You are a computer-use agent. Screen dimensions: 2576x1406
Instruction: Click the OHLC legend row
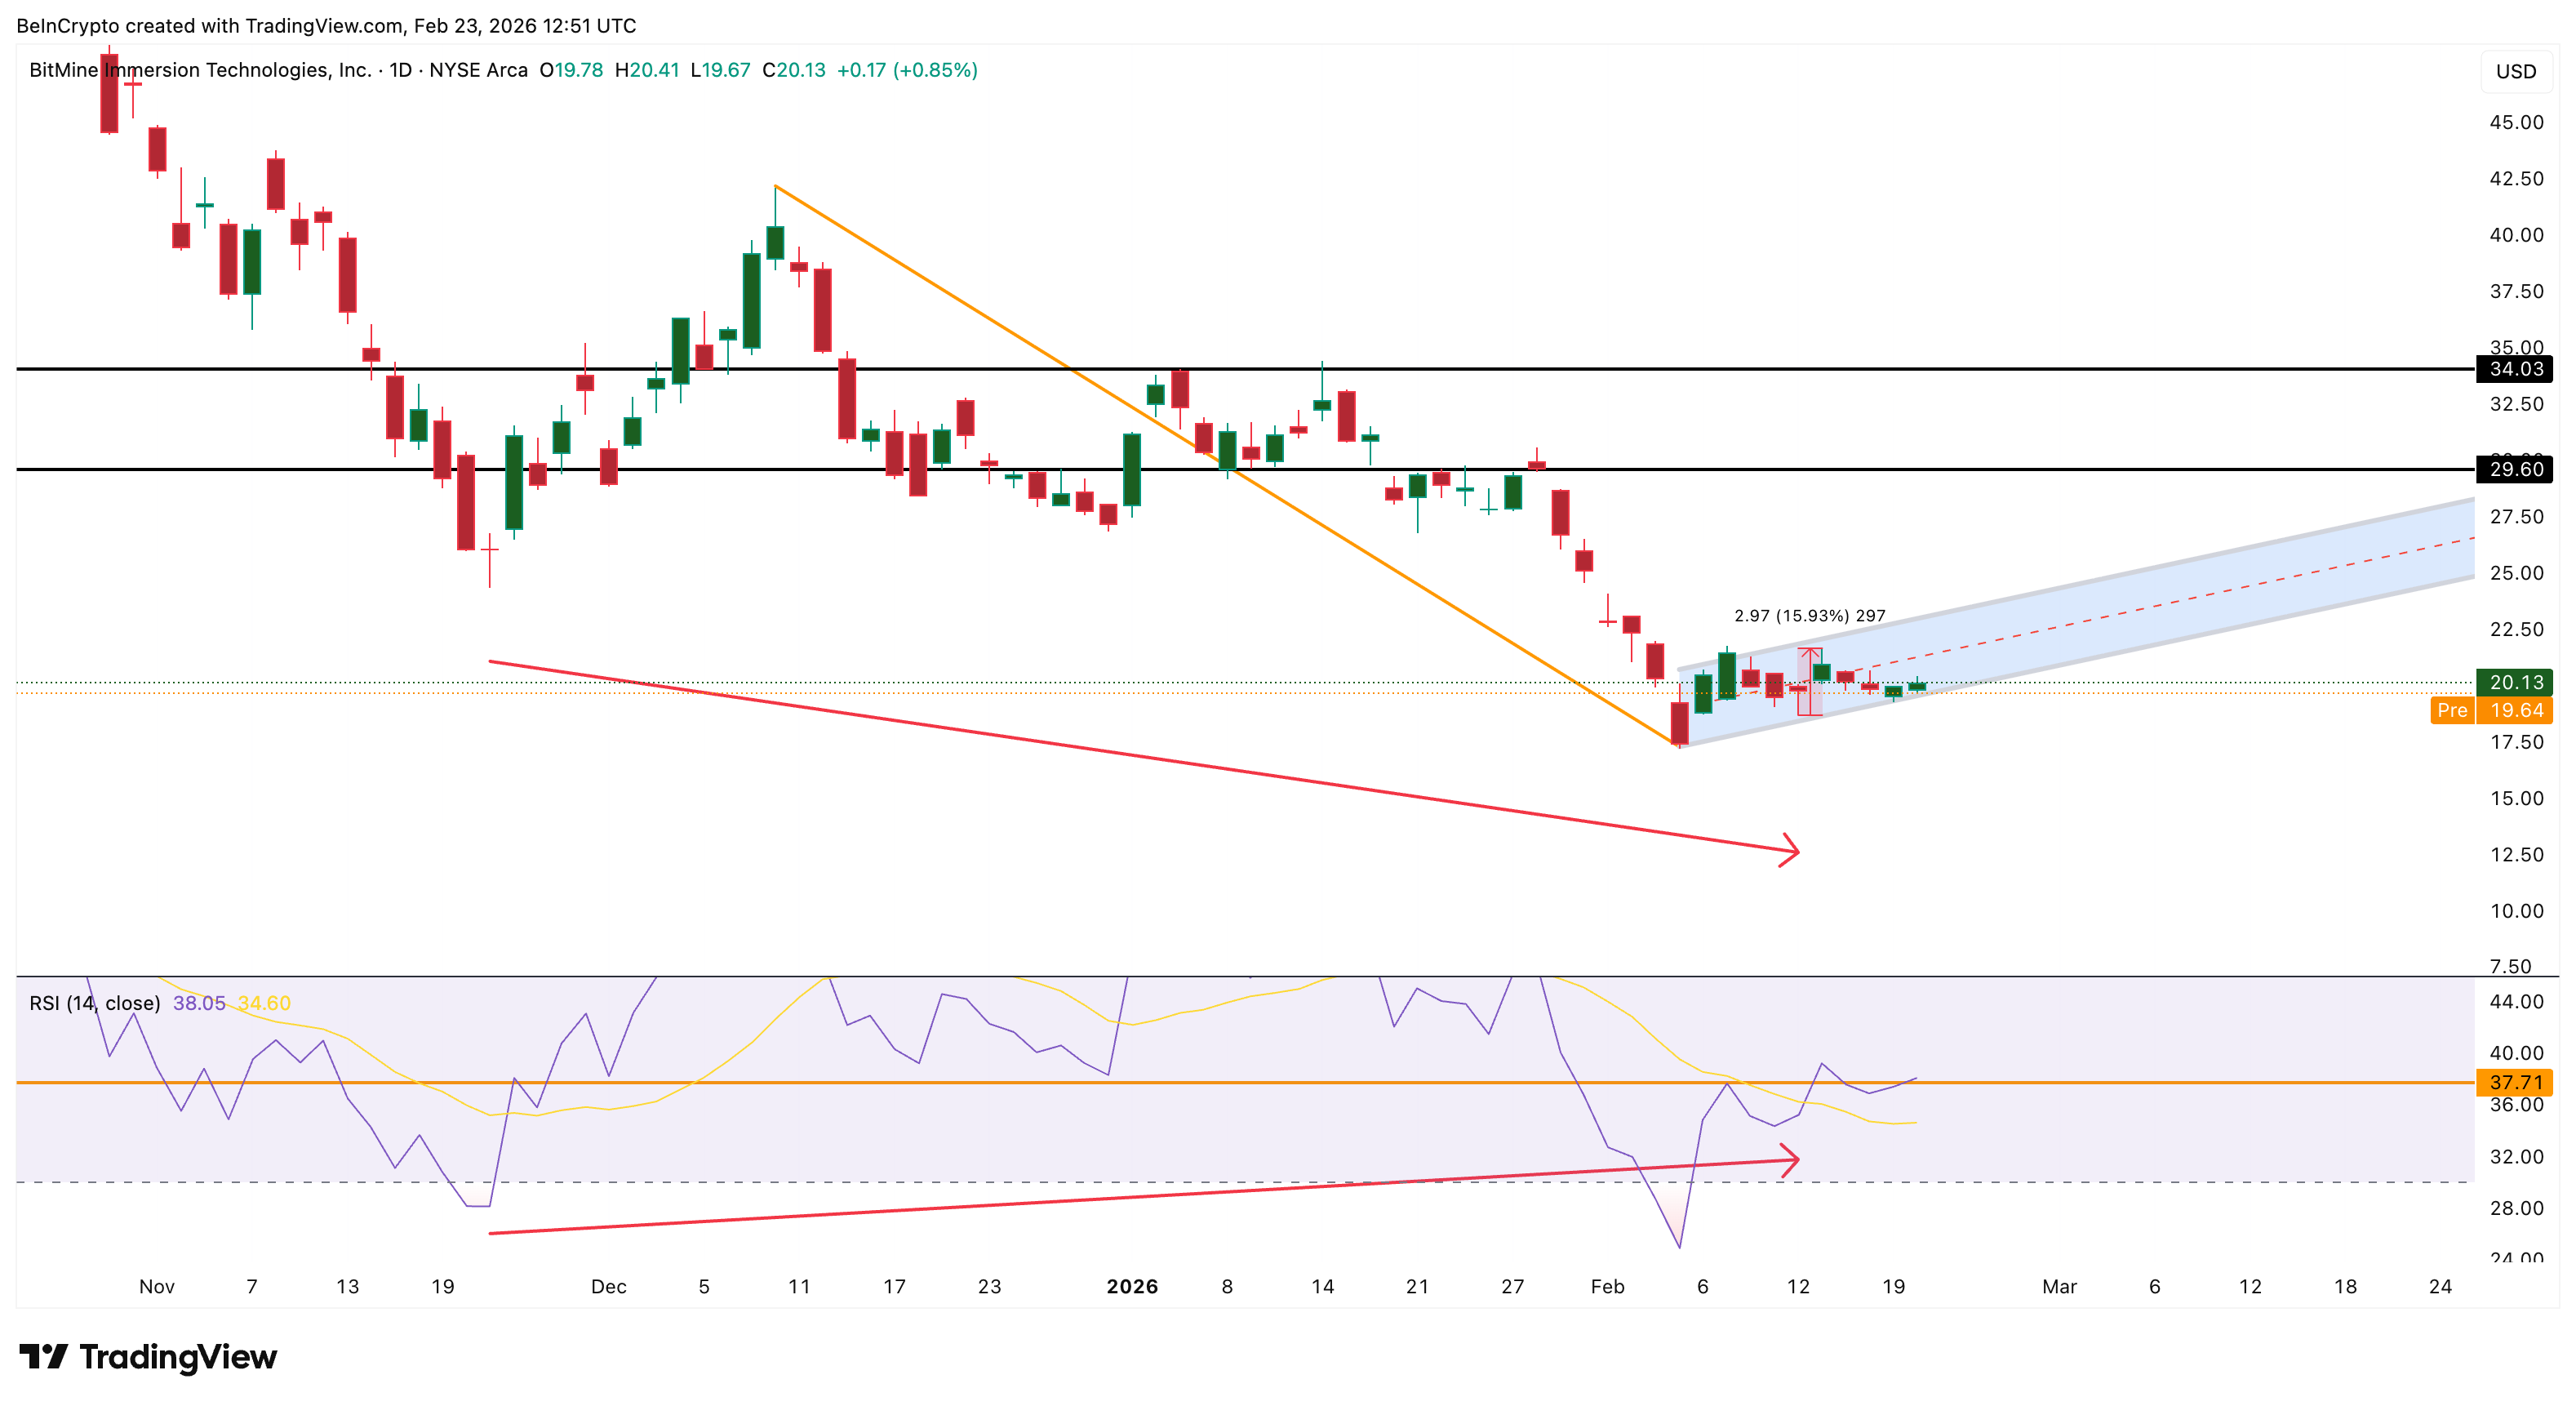point(760,71)
